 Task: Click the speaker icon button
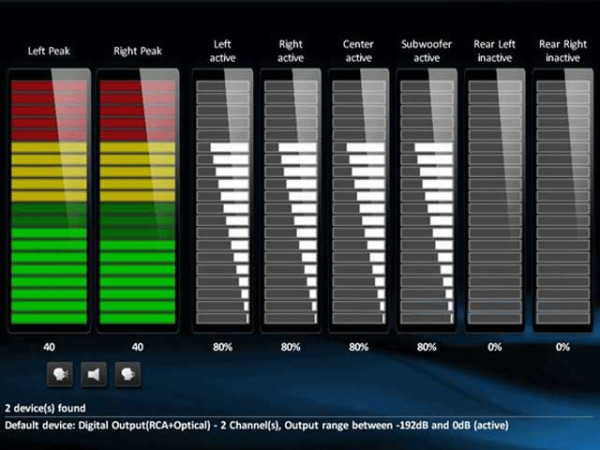(x=94, y=374)
